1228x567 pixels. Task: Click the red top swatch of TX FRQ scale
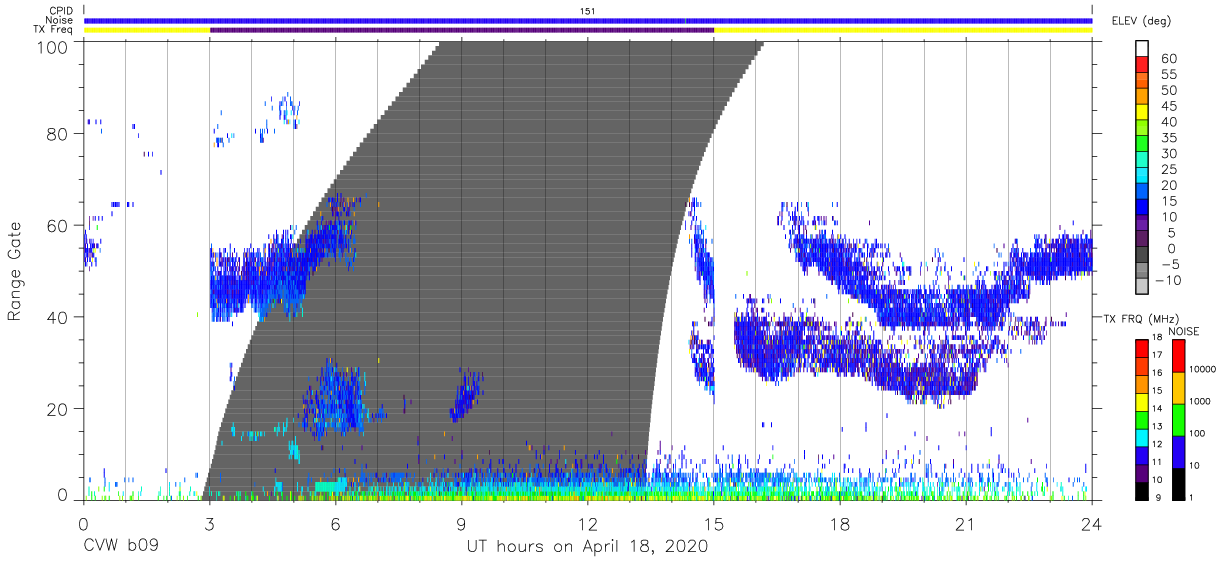[x=1142, y=349]
